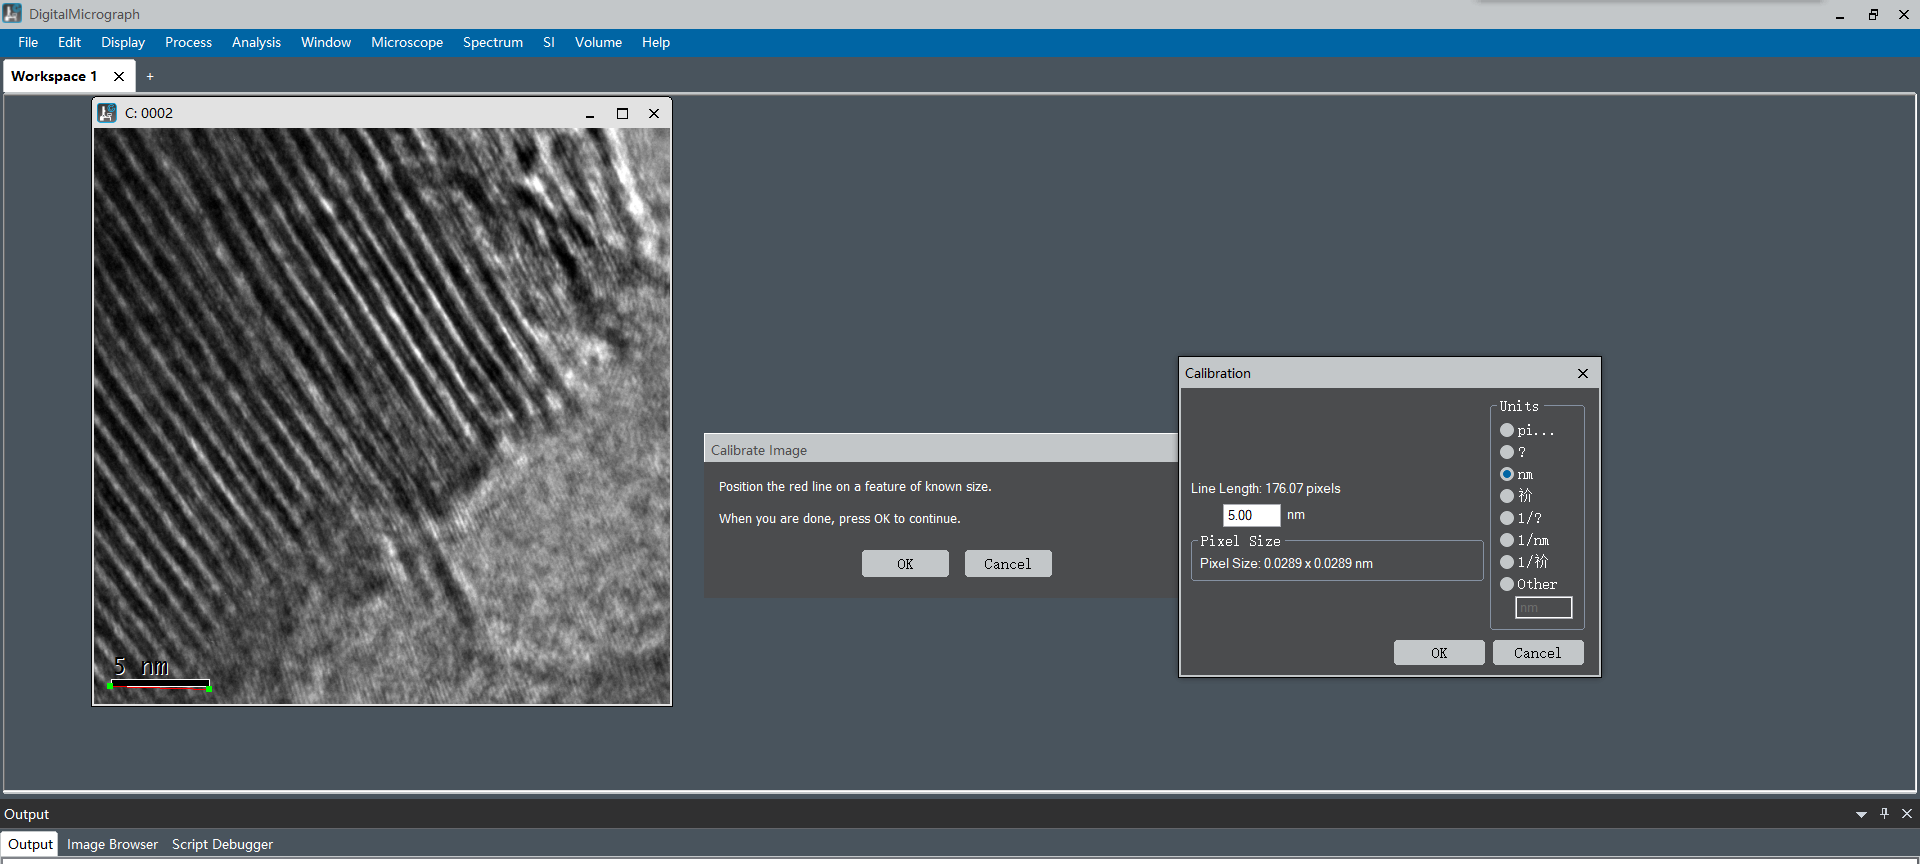Close the Workspace 1 tab
Image resolution: width=1920 pixels, height=864 pixels.
point(119,76)
